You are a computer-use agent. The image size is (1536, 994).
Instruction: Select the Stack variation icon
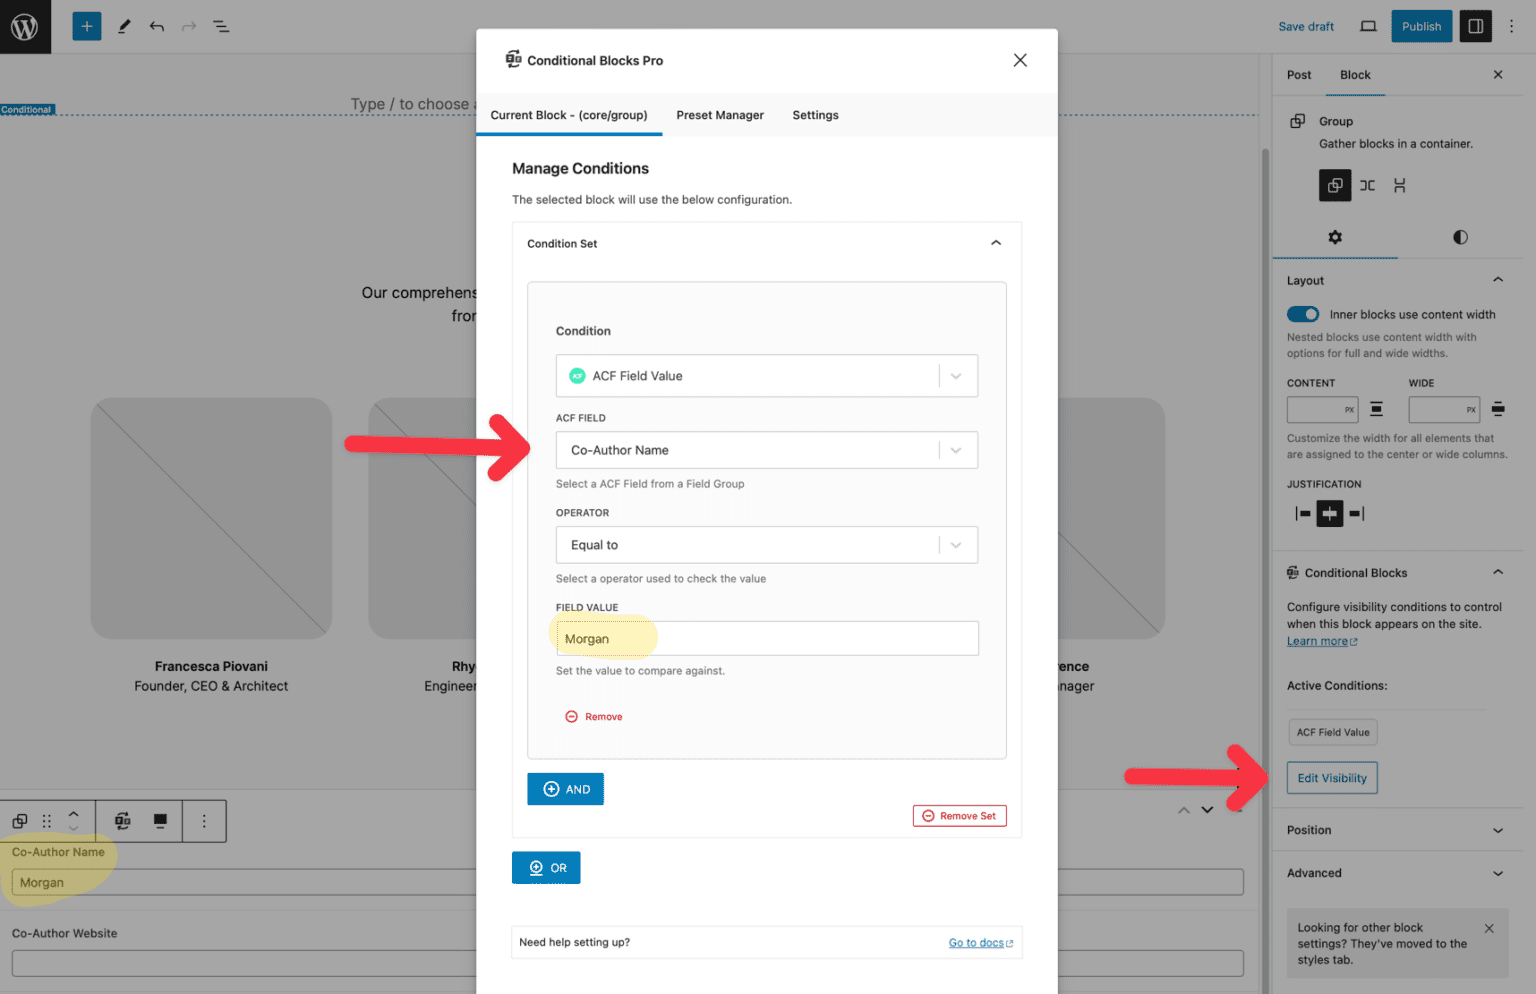[x=1399, y=185]
